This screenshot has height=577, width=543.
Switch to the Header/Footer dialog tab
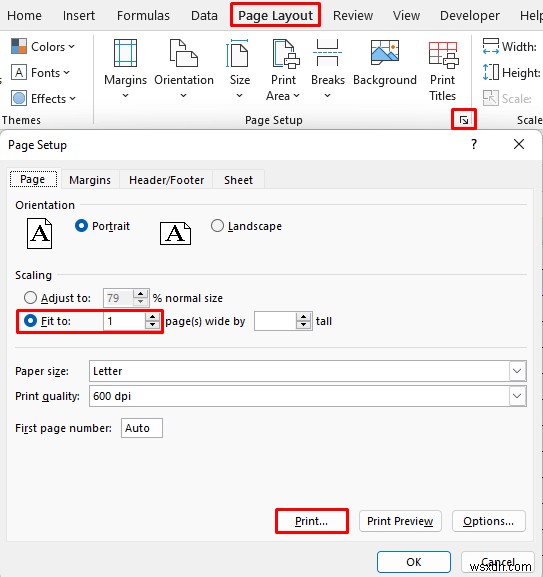pyautogui.click(x=166, y=180)
